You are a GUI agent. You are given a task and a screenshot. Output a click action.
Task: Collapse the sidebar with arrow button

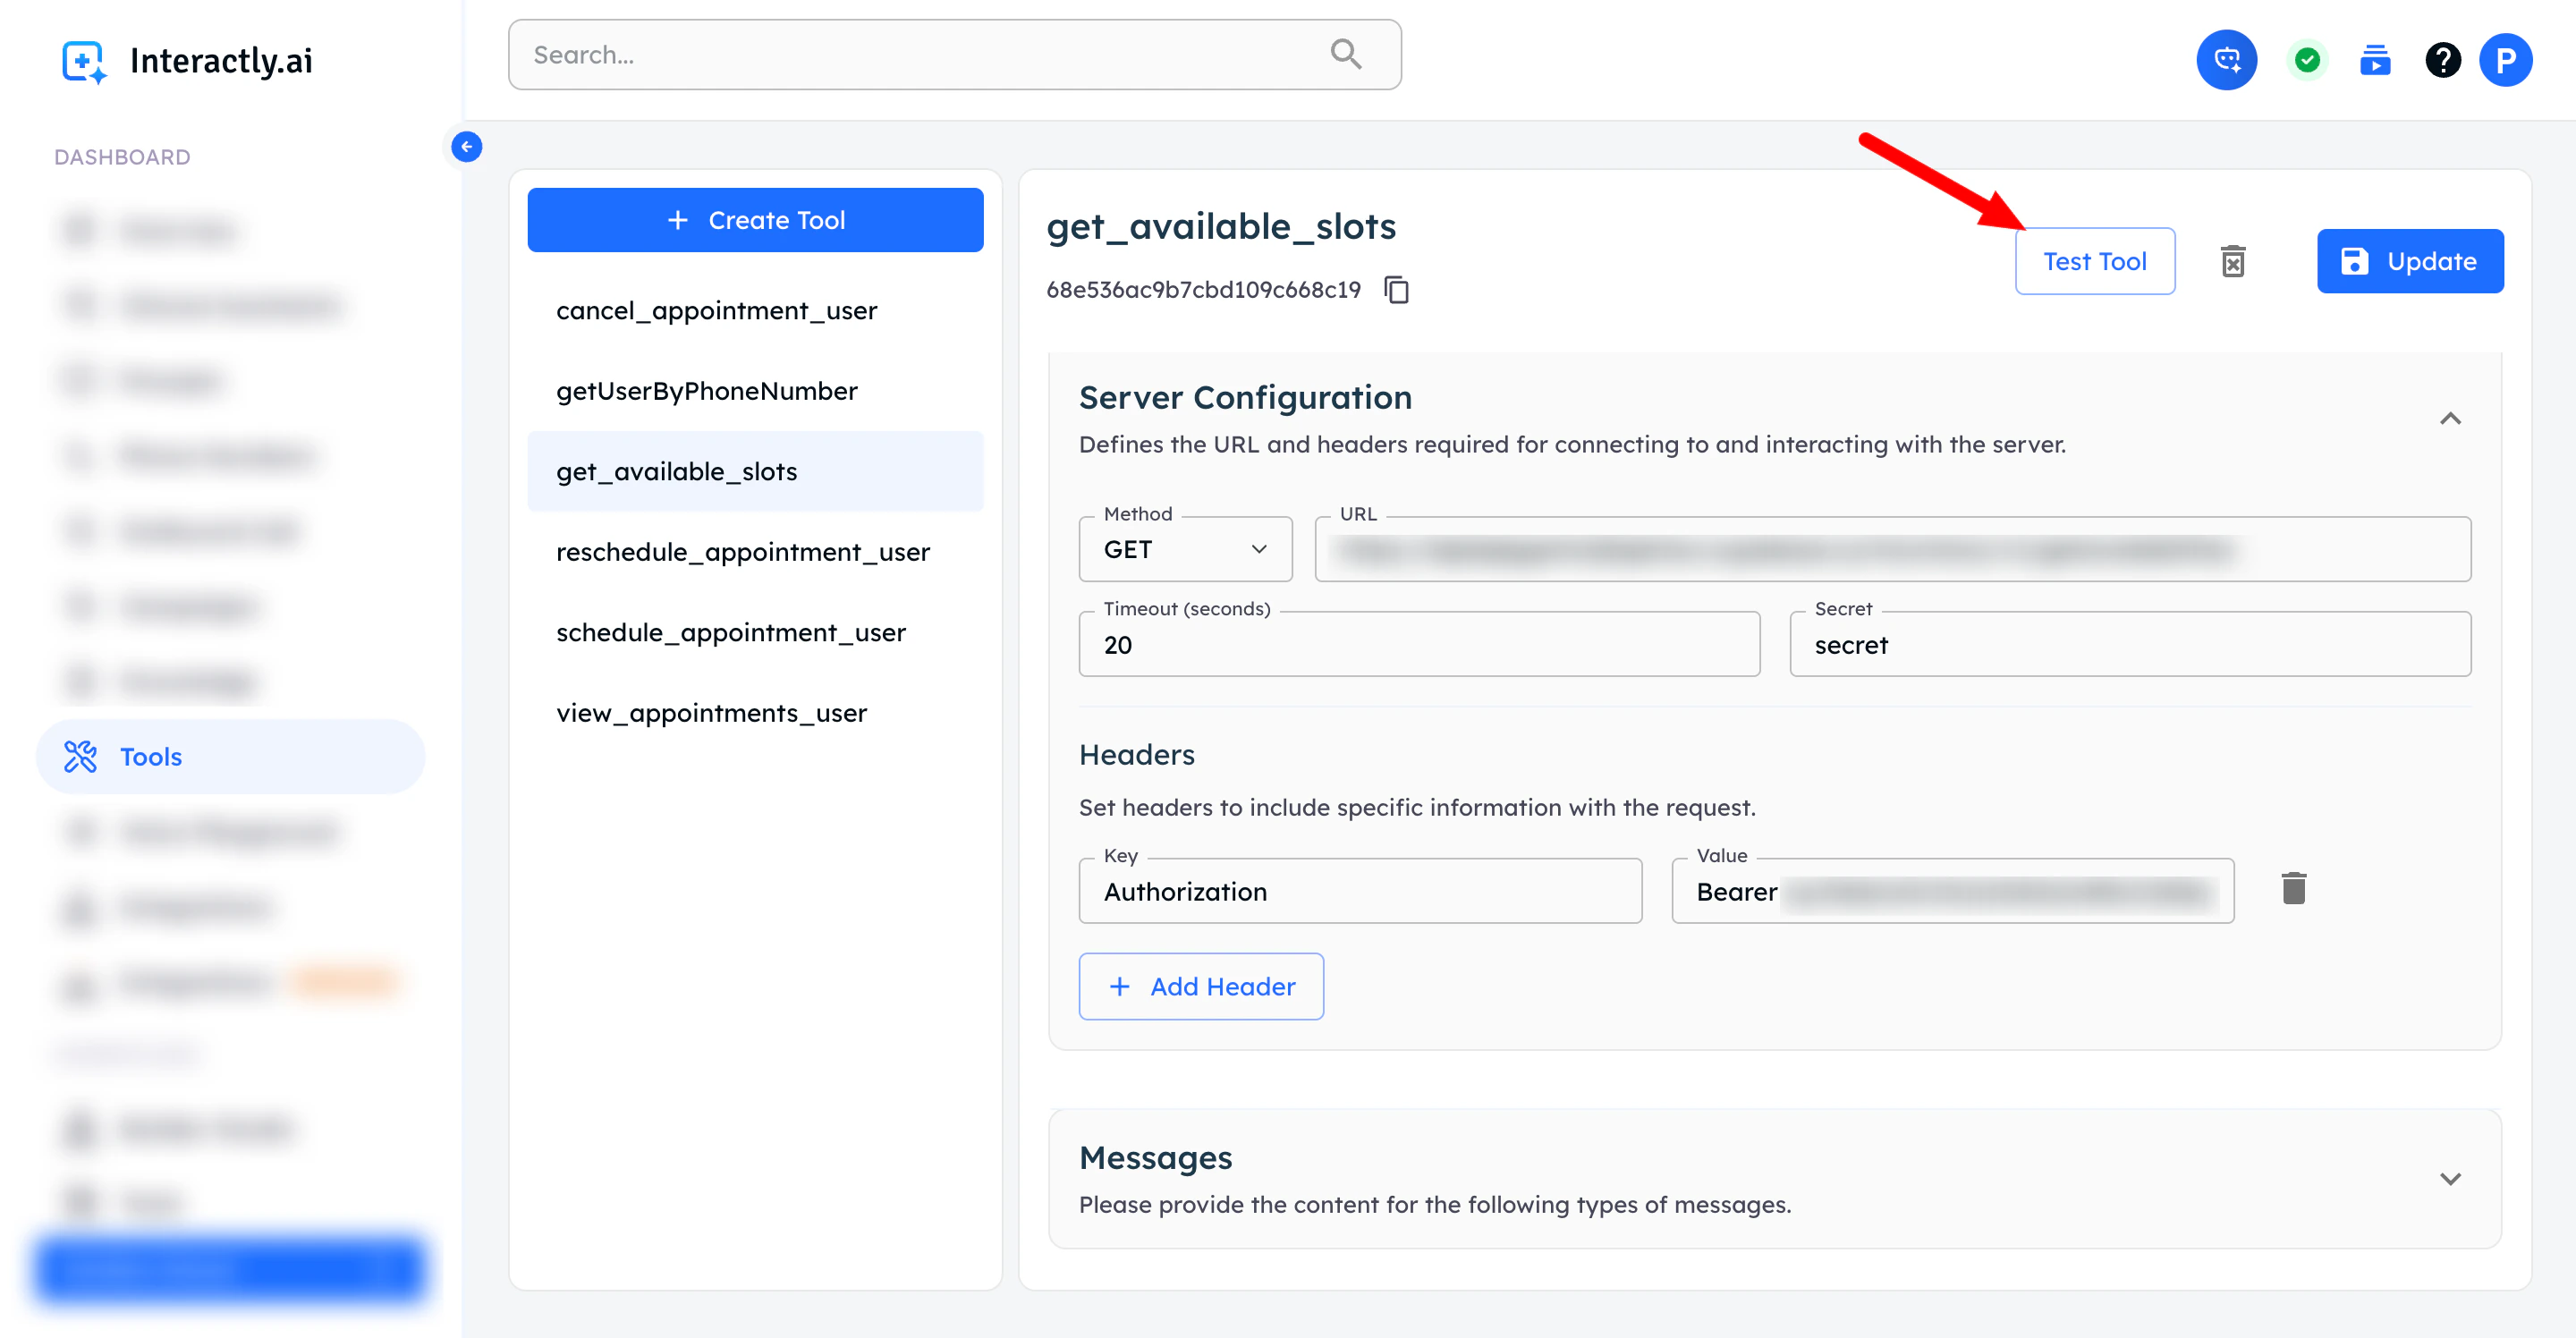(x=466, y=147)
